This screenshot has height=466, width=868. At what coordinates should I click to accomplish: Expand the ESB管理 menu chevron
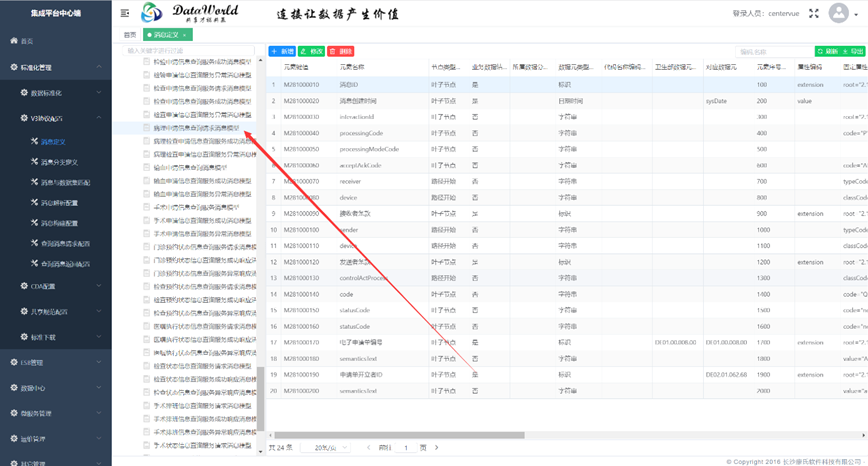pos(99,362)
